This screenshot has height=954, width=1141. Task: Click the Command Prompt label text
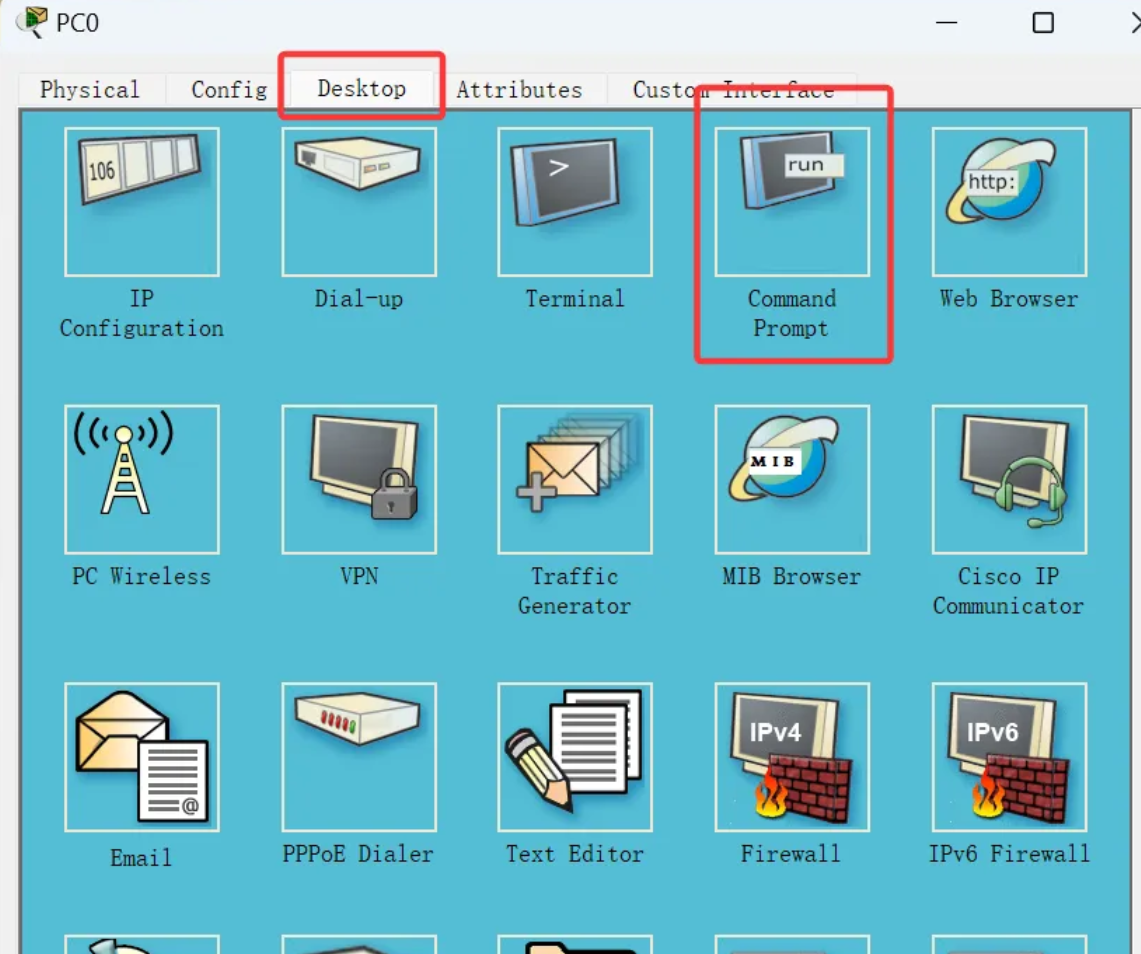pos(792,314)
